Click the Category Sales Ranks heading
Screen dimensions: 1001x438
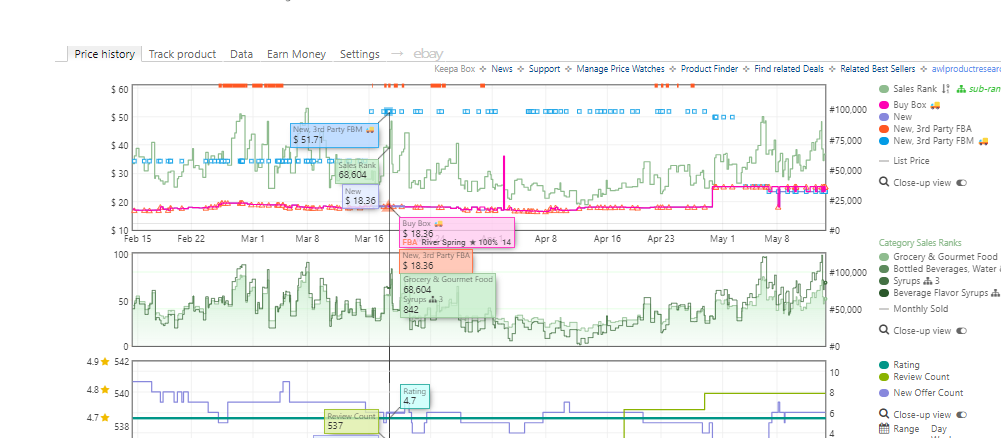[920, 243]
